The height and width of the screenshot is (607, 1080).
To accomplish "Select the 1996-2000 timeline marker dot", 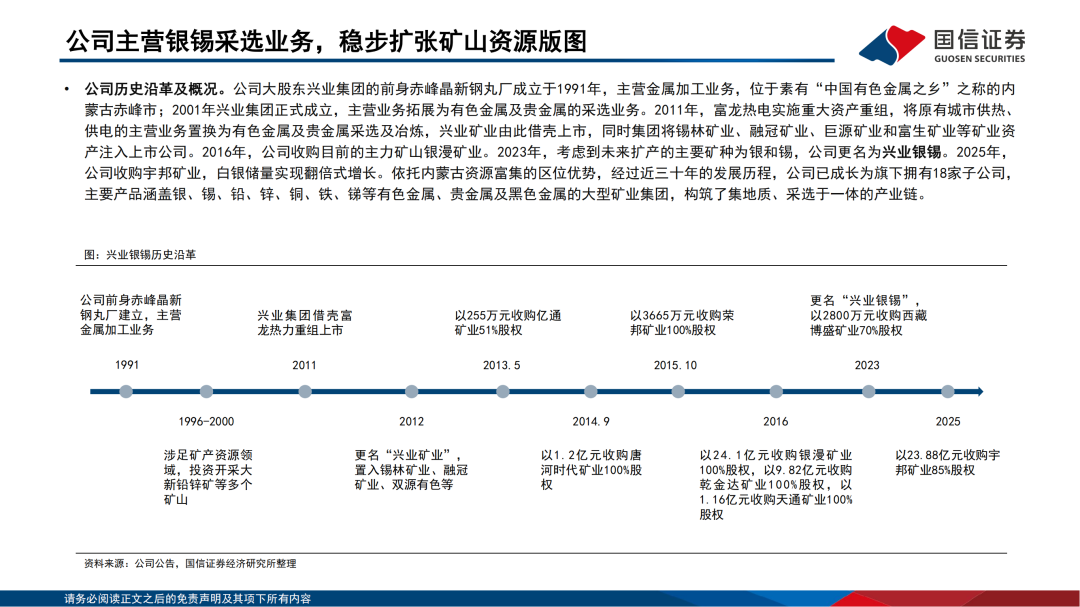I will [x=207, y=391].
